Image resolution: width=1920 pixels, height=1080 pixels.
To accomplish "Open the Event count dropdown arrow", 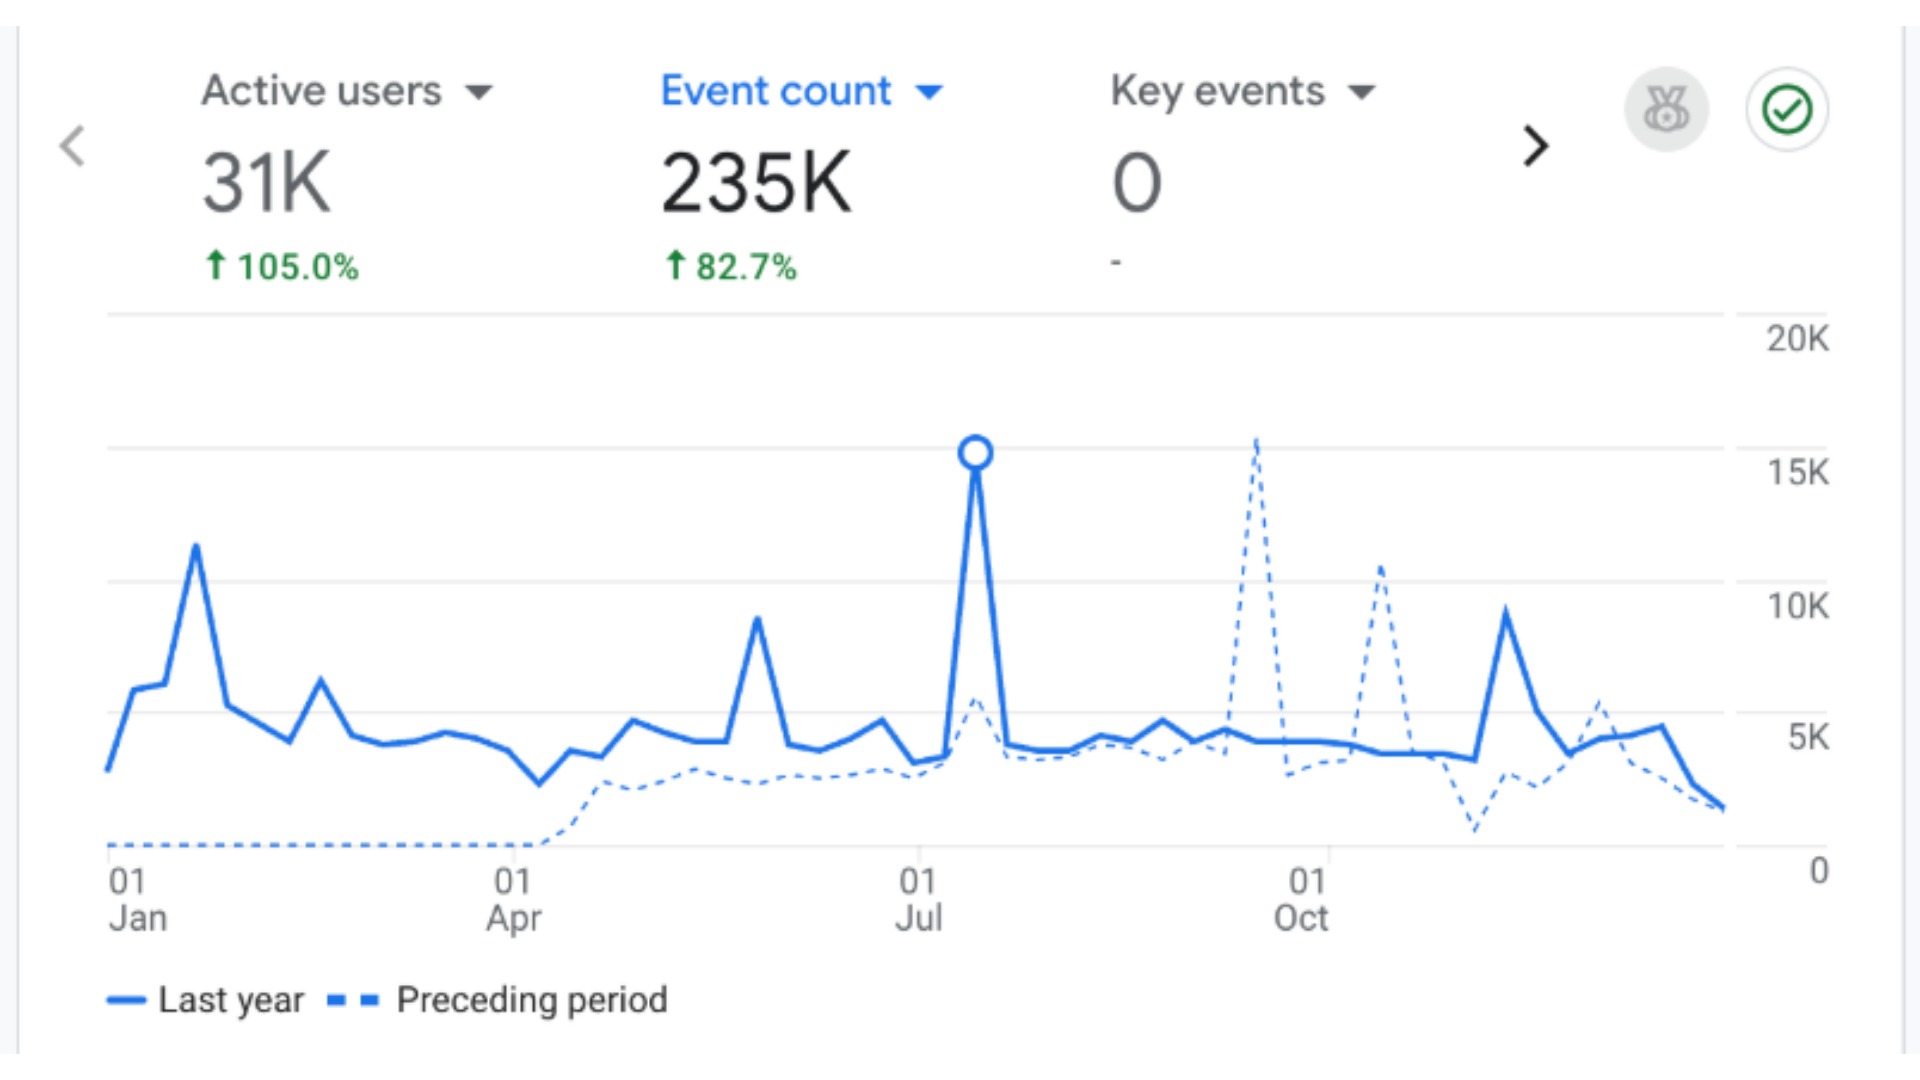I will coord(929,93).
